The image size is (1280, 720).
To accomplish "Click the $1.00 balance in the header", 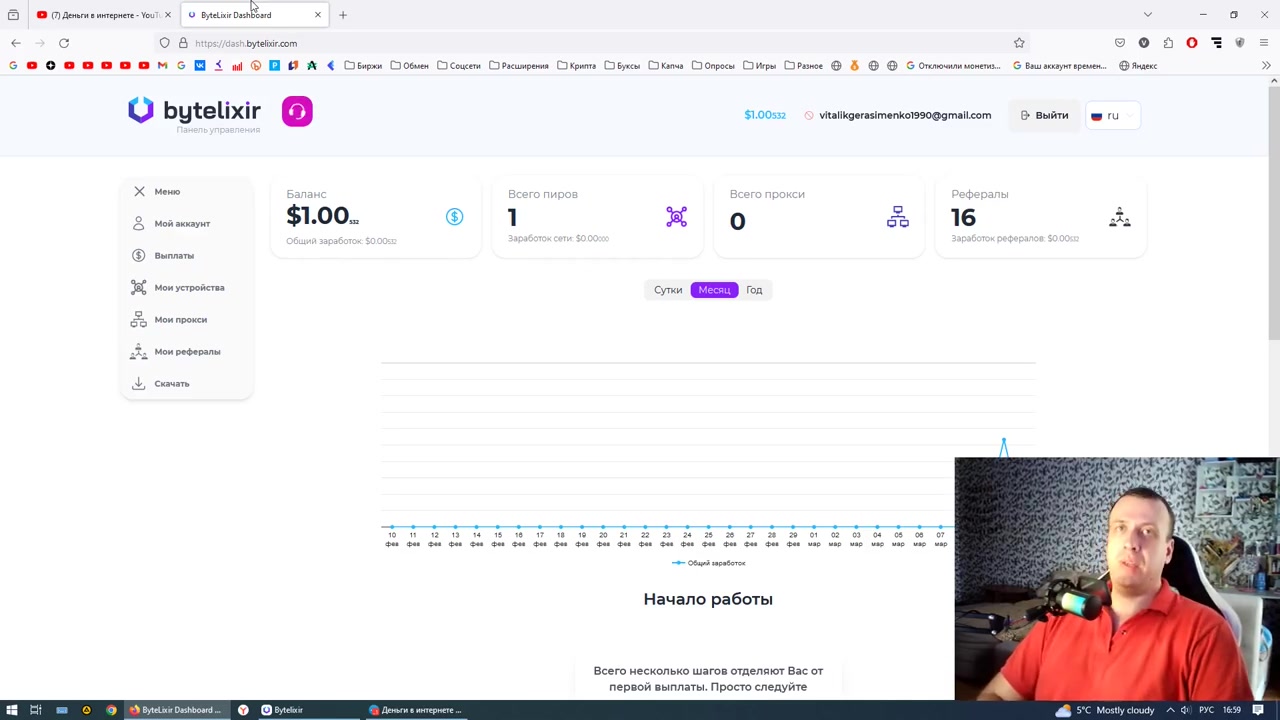I will [765, 115].
